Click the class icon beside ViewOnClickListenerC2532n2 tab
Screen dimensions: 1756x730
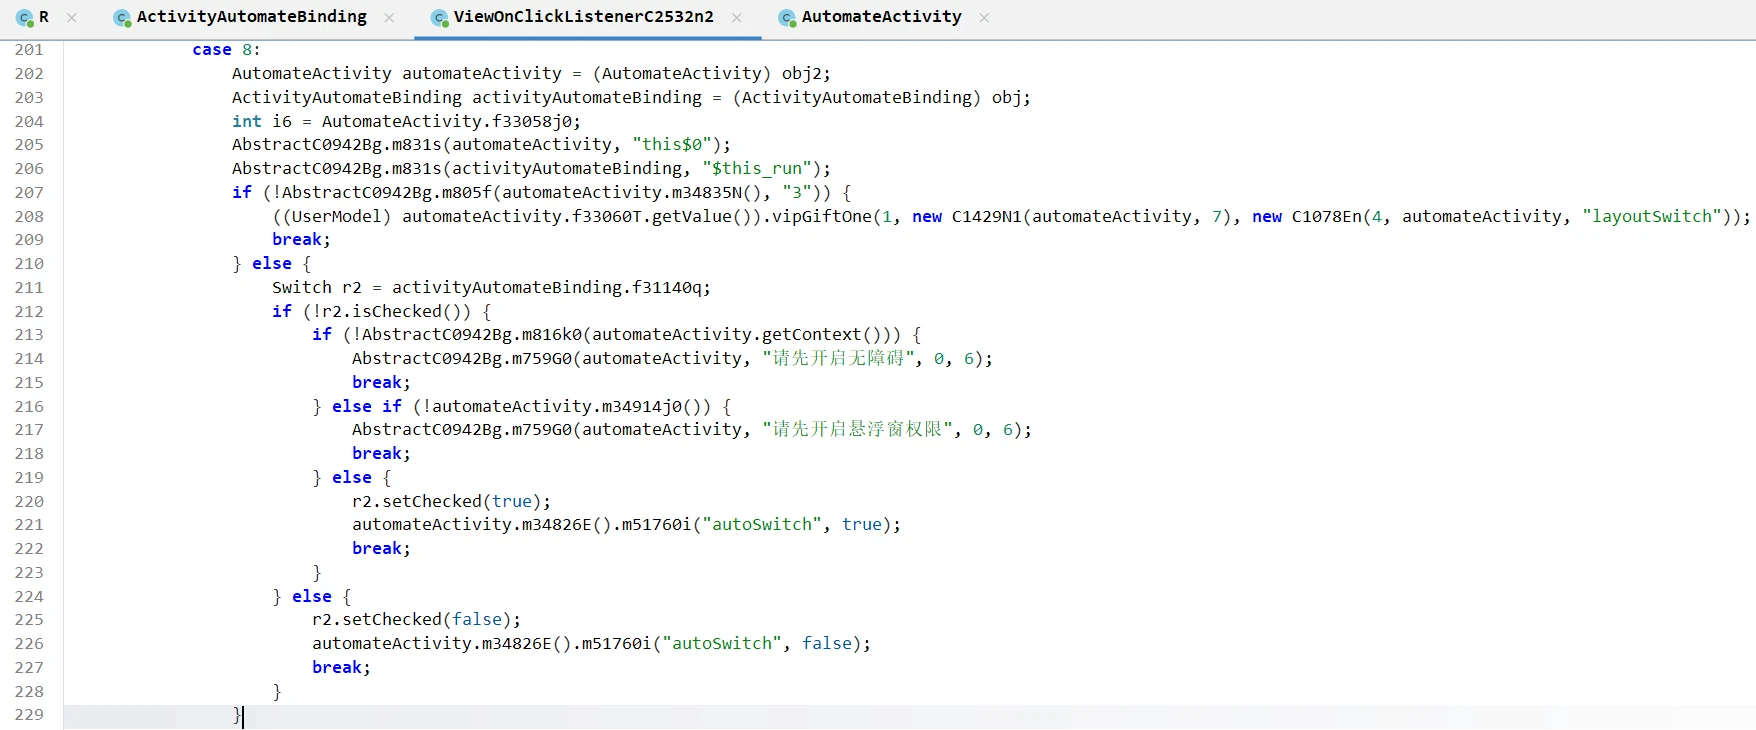439,18
